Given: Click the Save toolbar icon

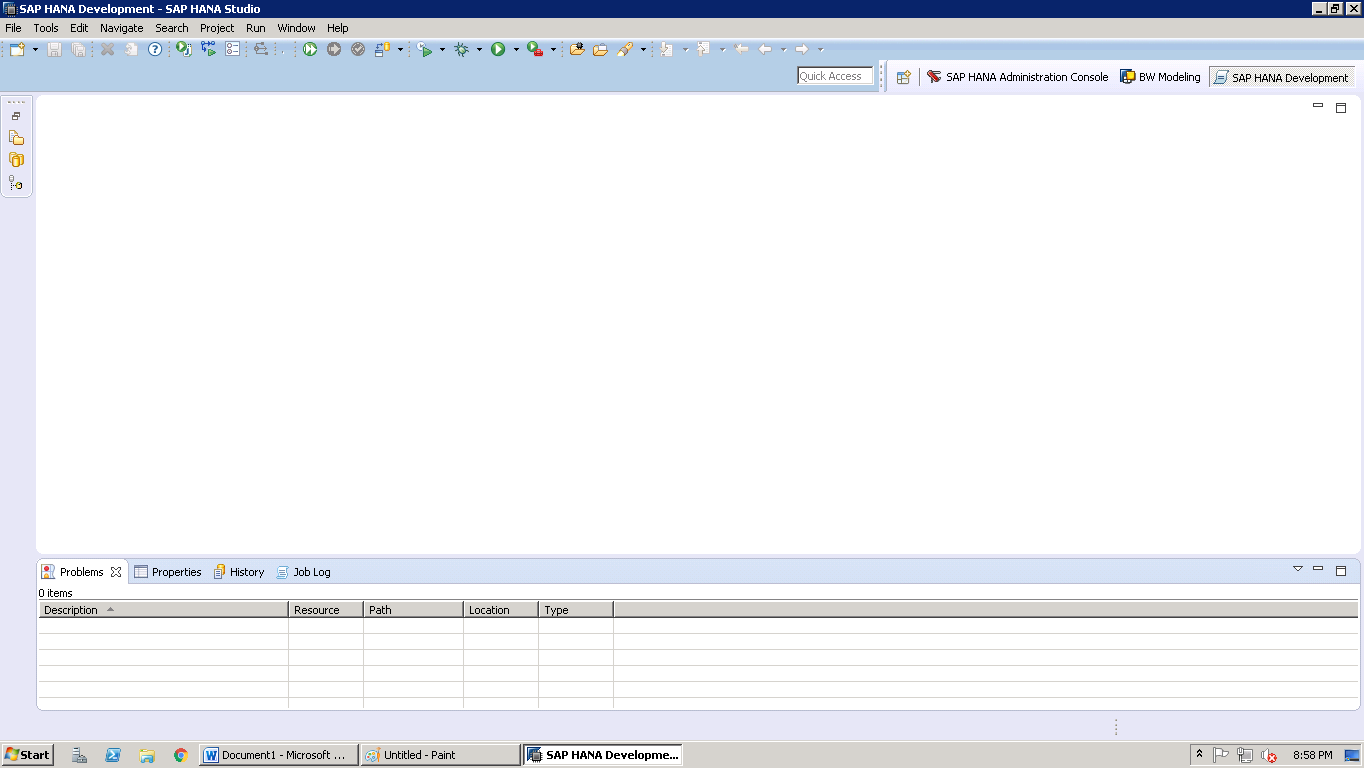Looking at the screenshot, I should tap(54, 49).
